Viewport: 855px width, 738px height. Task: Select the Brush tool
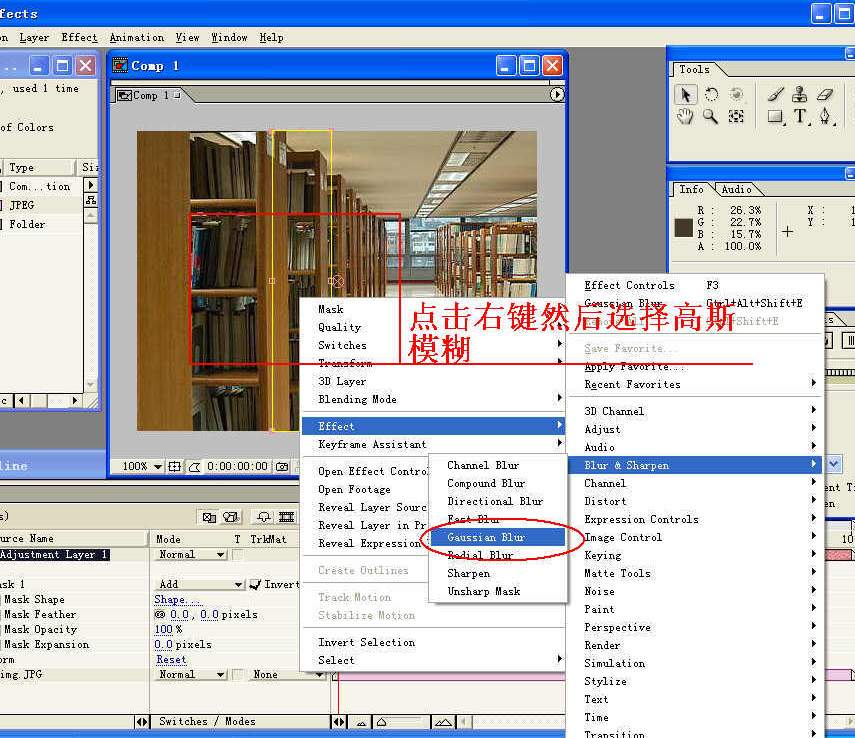click(x=775, y=94)
